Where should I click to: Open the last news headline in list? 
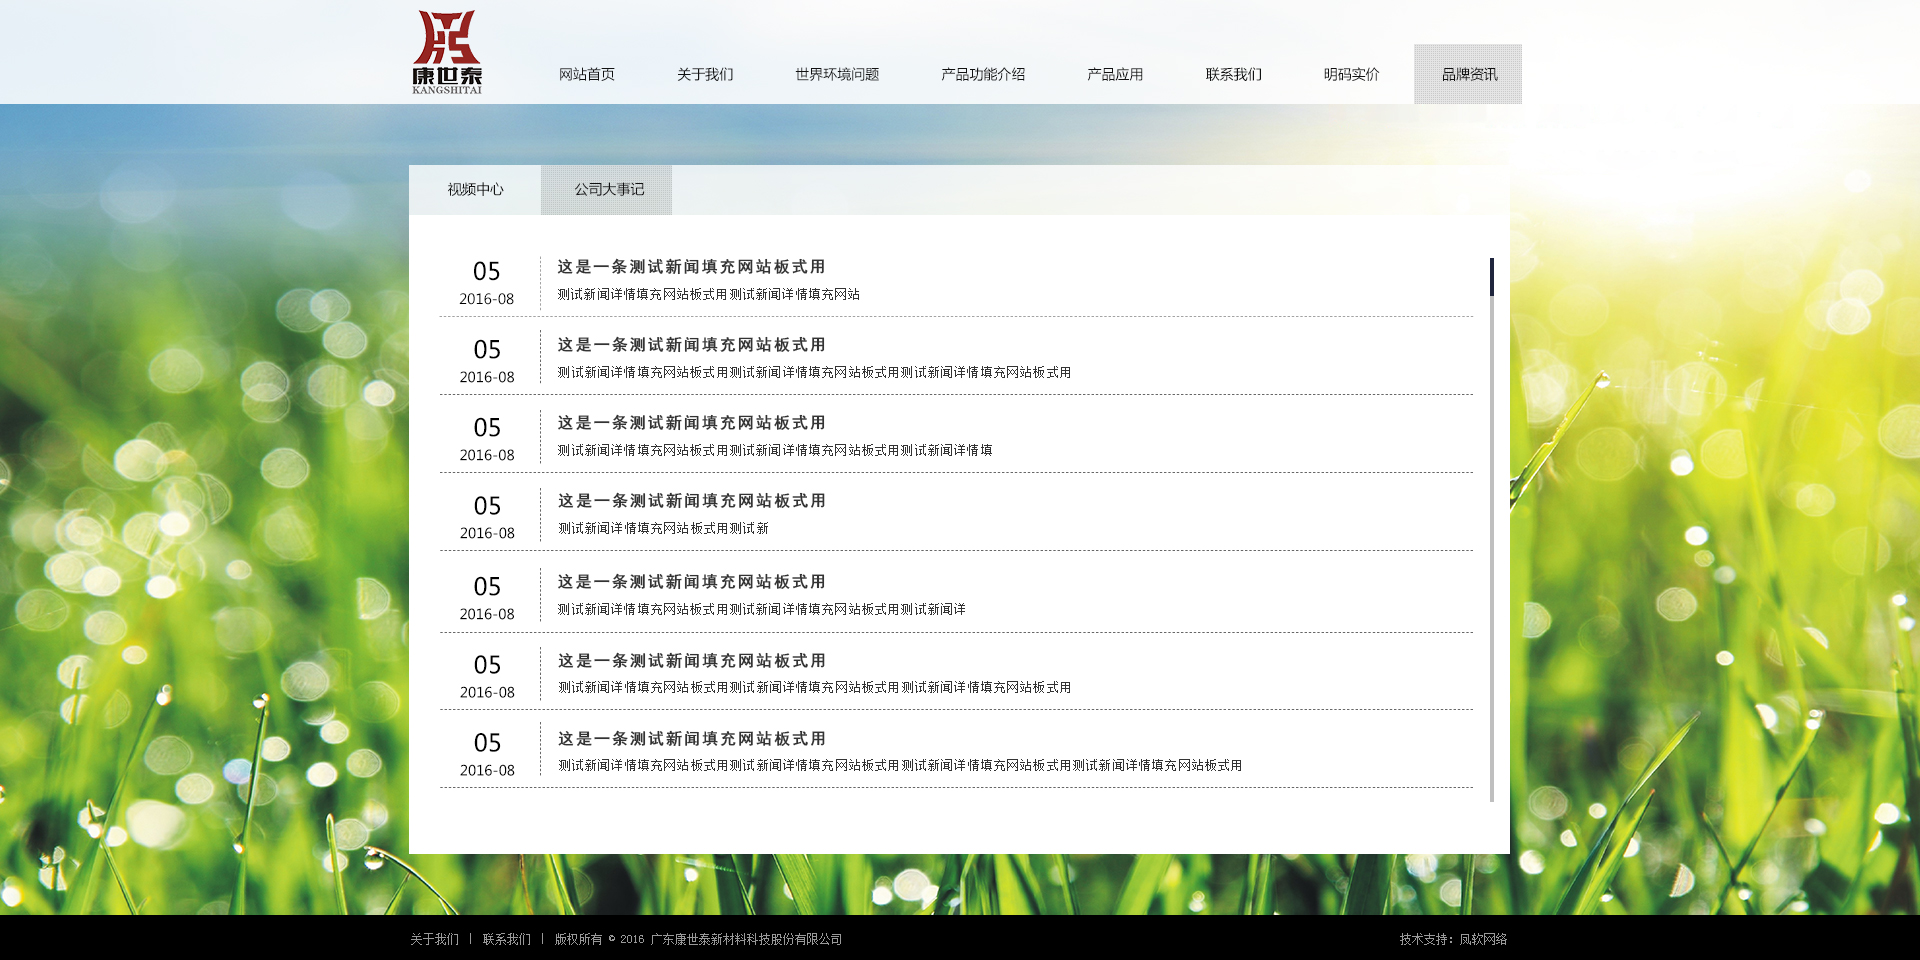(691, 739)
